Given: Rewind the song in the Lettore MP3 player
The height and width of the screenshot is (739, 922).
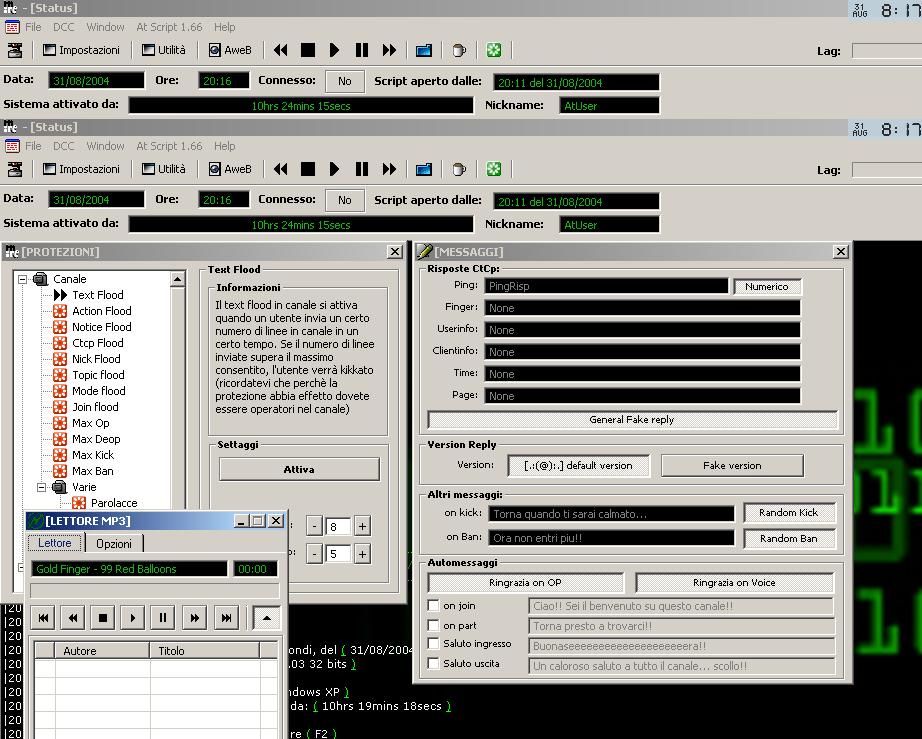Looking at the screenshot, I should click(73, 618).
